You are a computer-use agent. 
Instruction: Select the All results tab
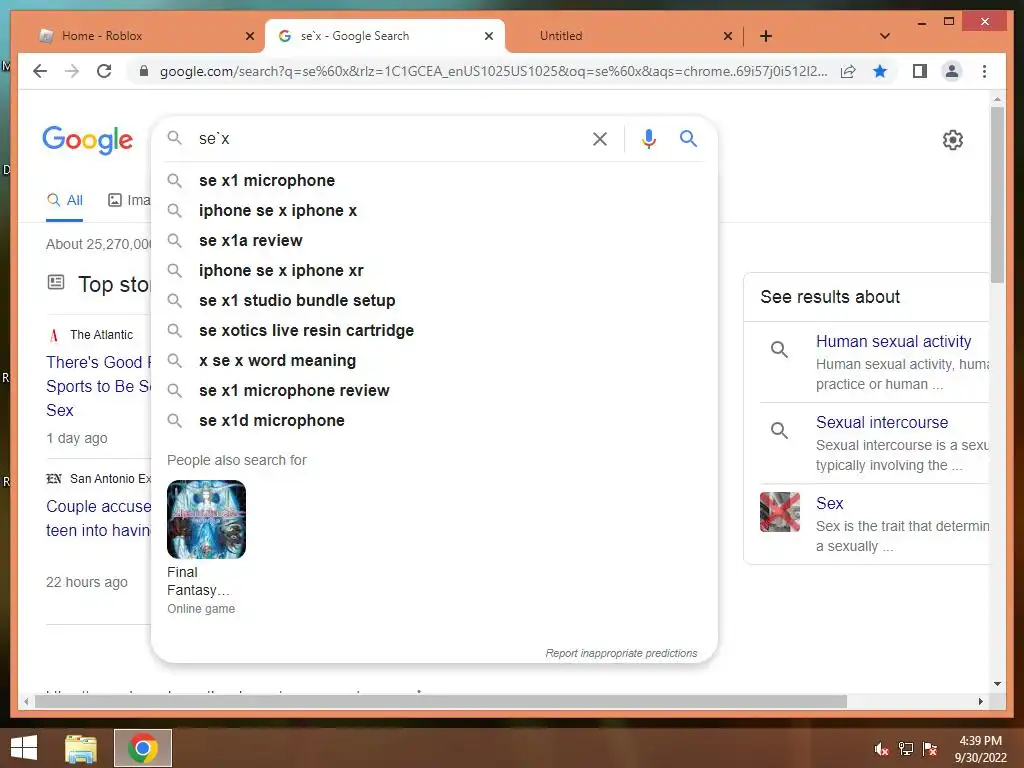pyautogui.click(x=65, y=200)
